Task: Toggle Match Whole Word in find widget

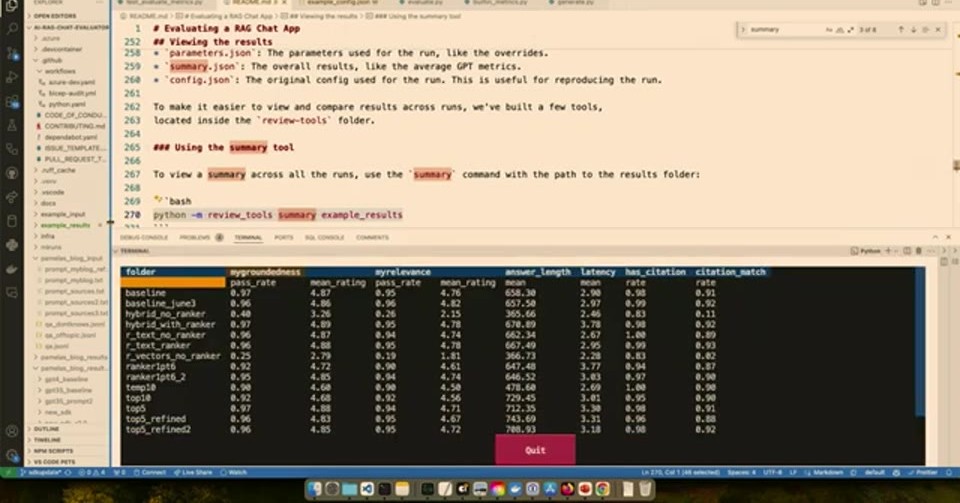Action: (839, 29)
